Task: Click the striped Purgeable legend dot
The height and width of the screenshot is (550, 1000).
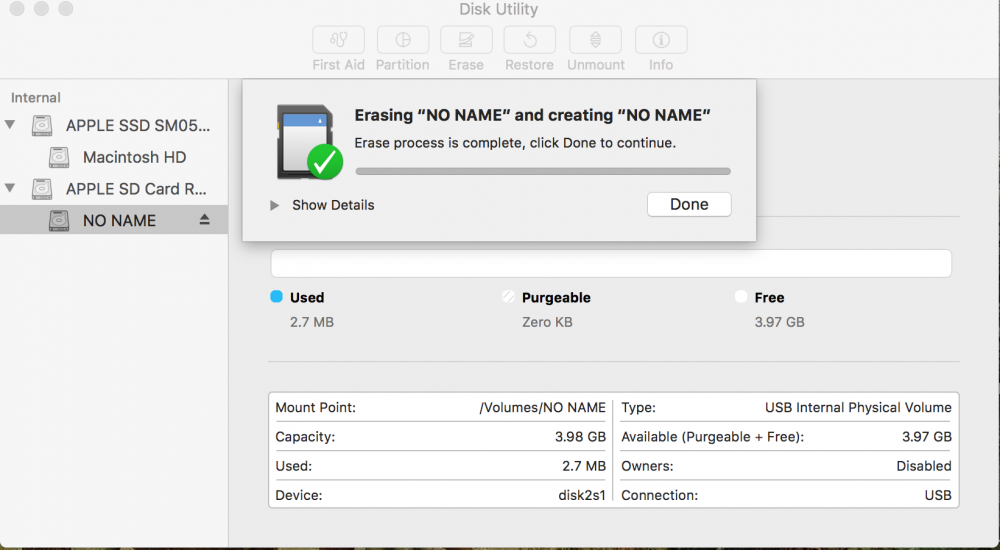Action: point(508,296)
